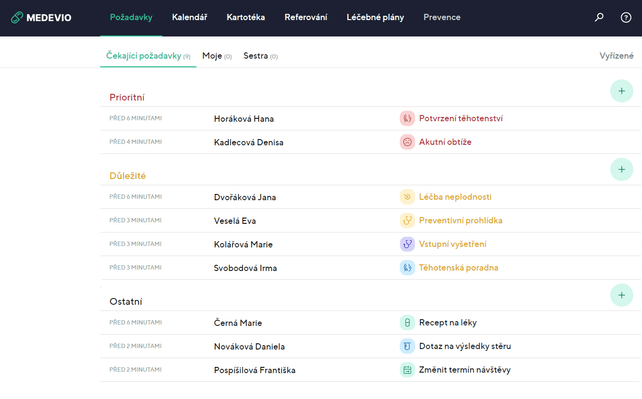Click the Léčba neplodnosti icon

(x=407, y=197)
